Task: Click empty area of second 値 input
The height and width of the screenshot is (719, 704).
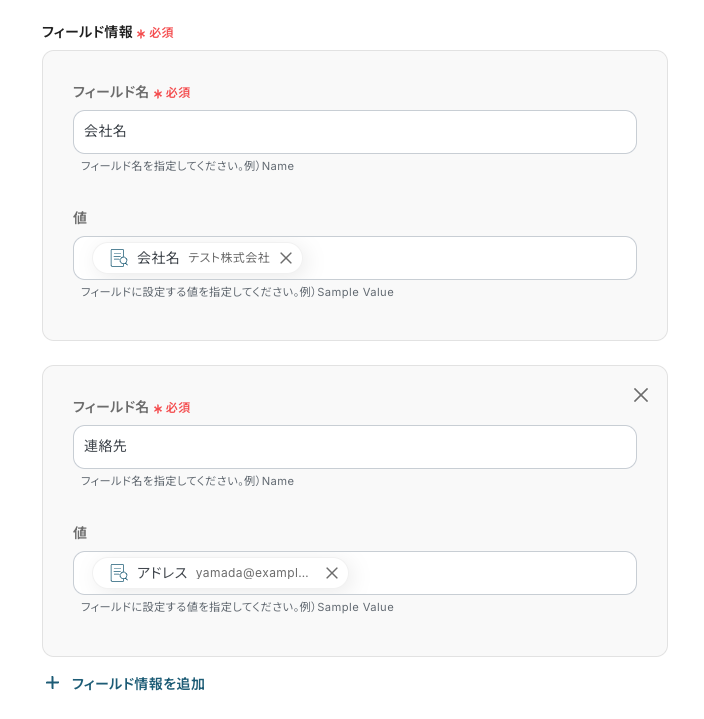Action: [491, 573]
